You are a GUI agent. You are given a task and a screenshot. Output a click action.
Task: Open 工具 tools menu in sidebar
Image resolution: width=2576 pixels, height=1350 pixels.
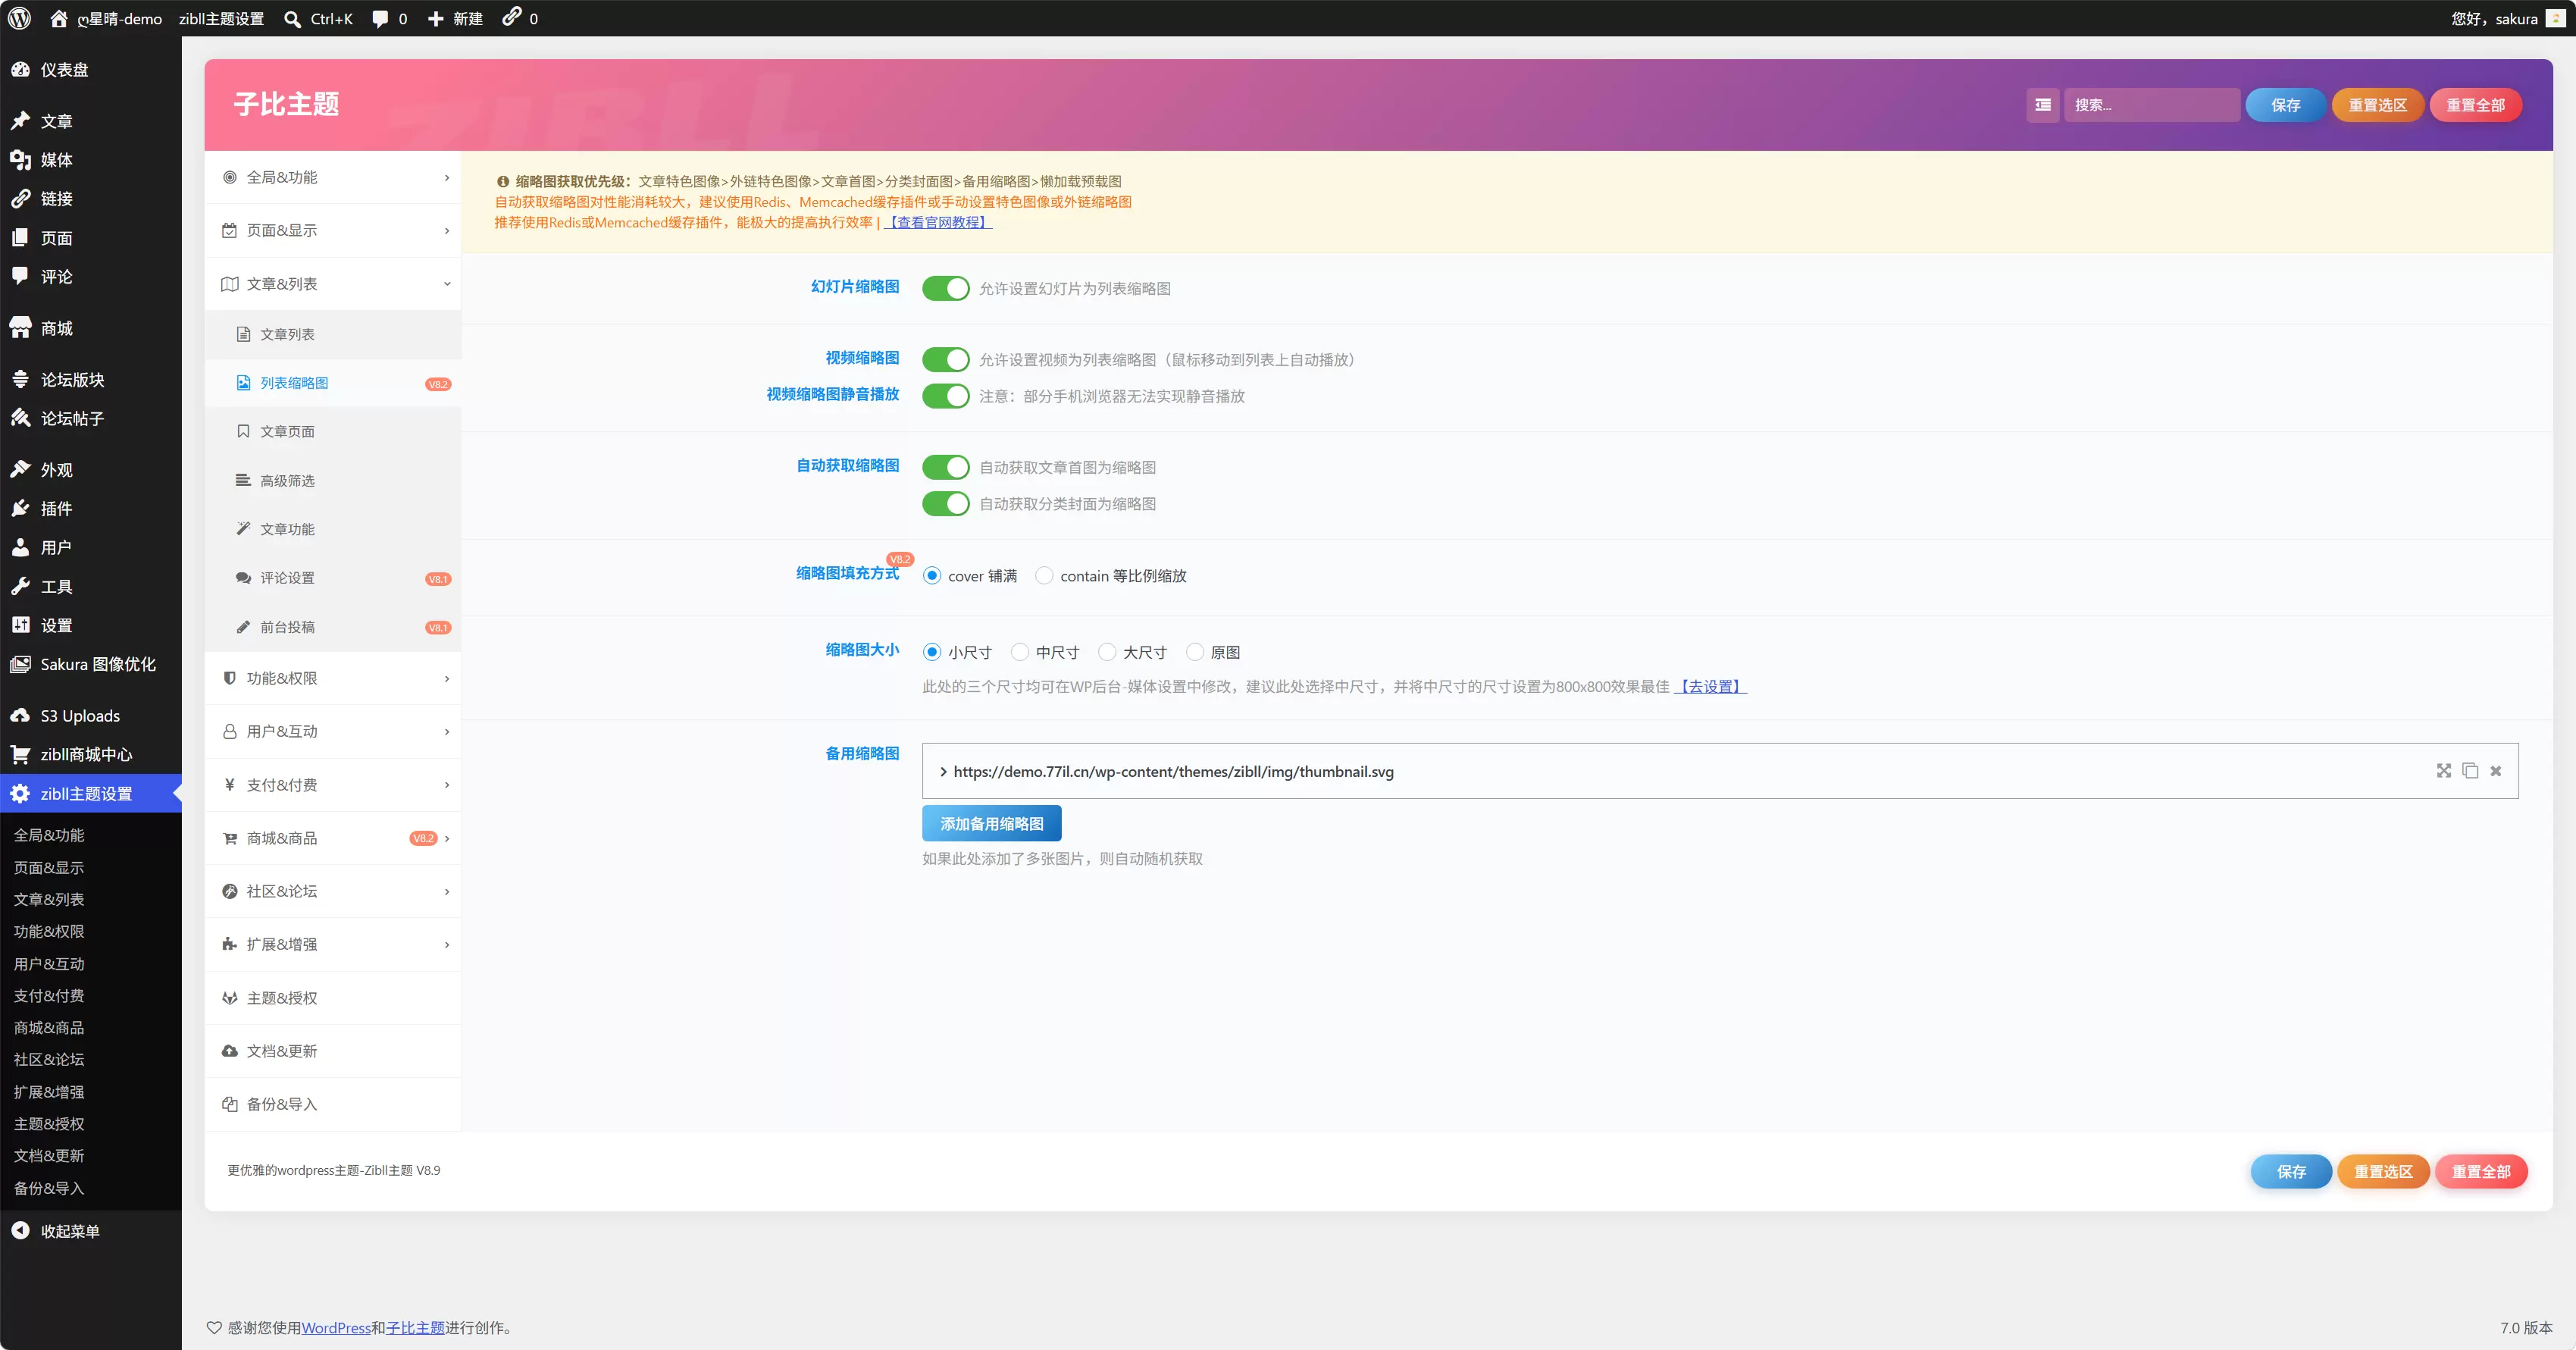click(x=91, y=586)
